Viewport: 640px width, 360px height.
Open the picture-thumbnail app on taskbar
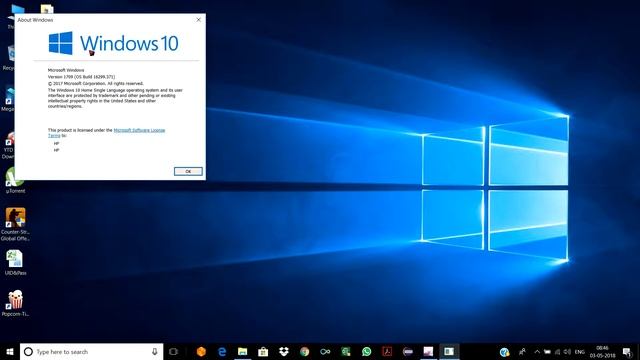coord(428,351)
